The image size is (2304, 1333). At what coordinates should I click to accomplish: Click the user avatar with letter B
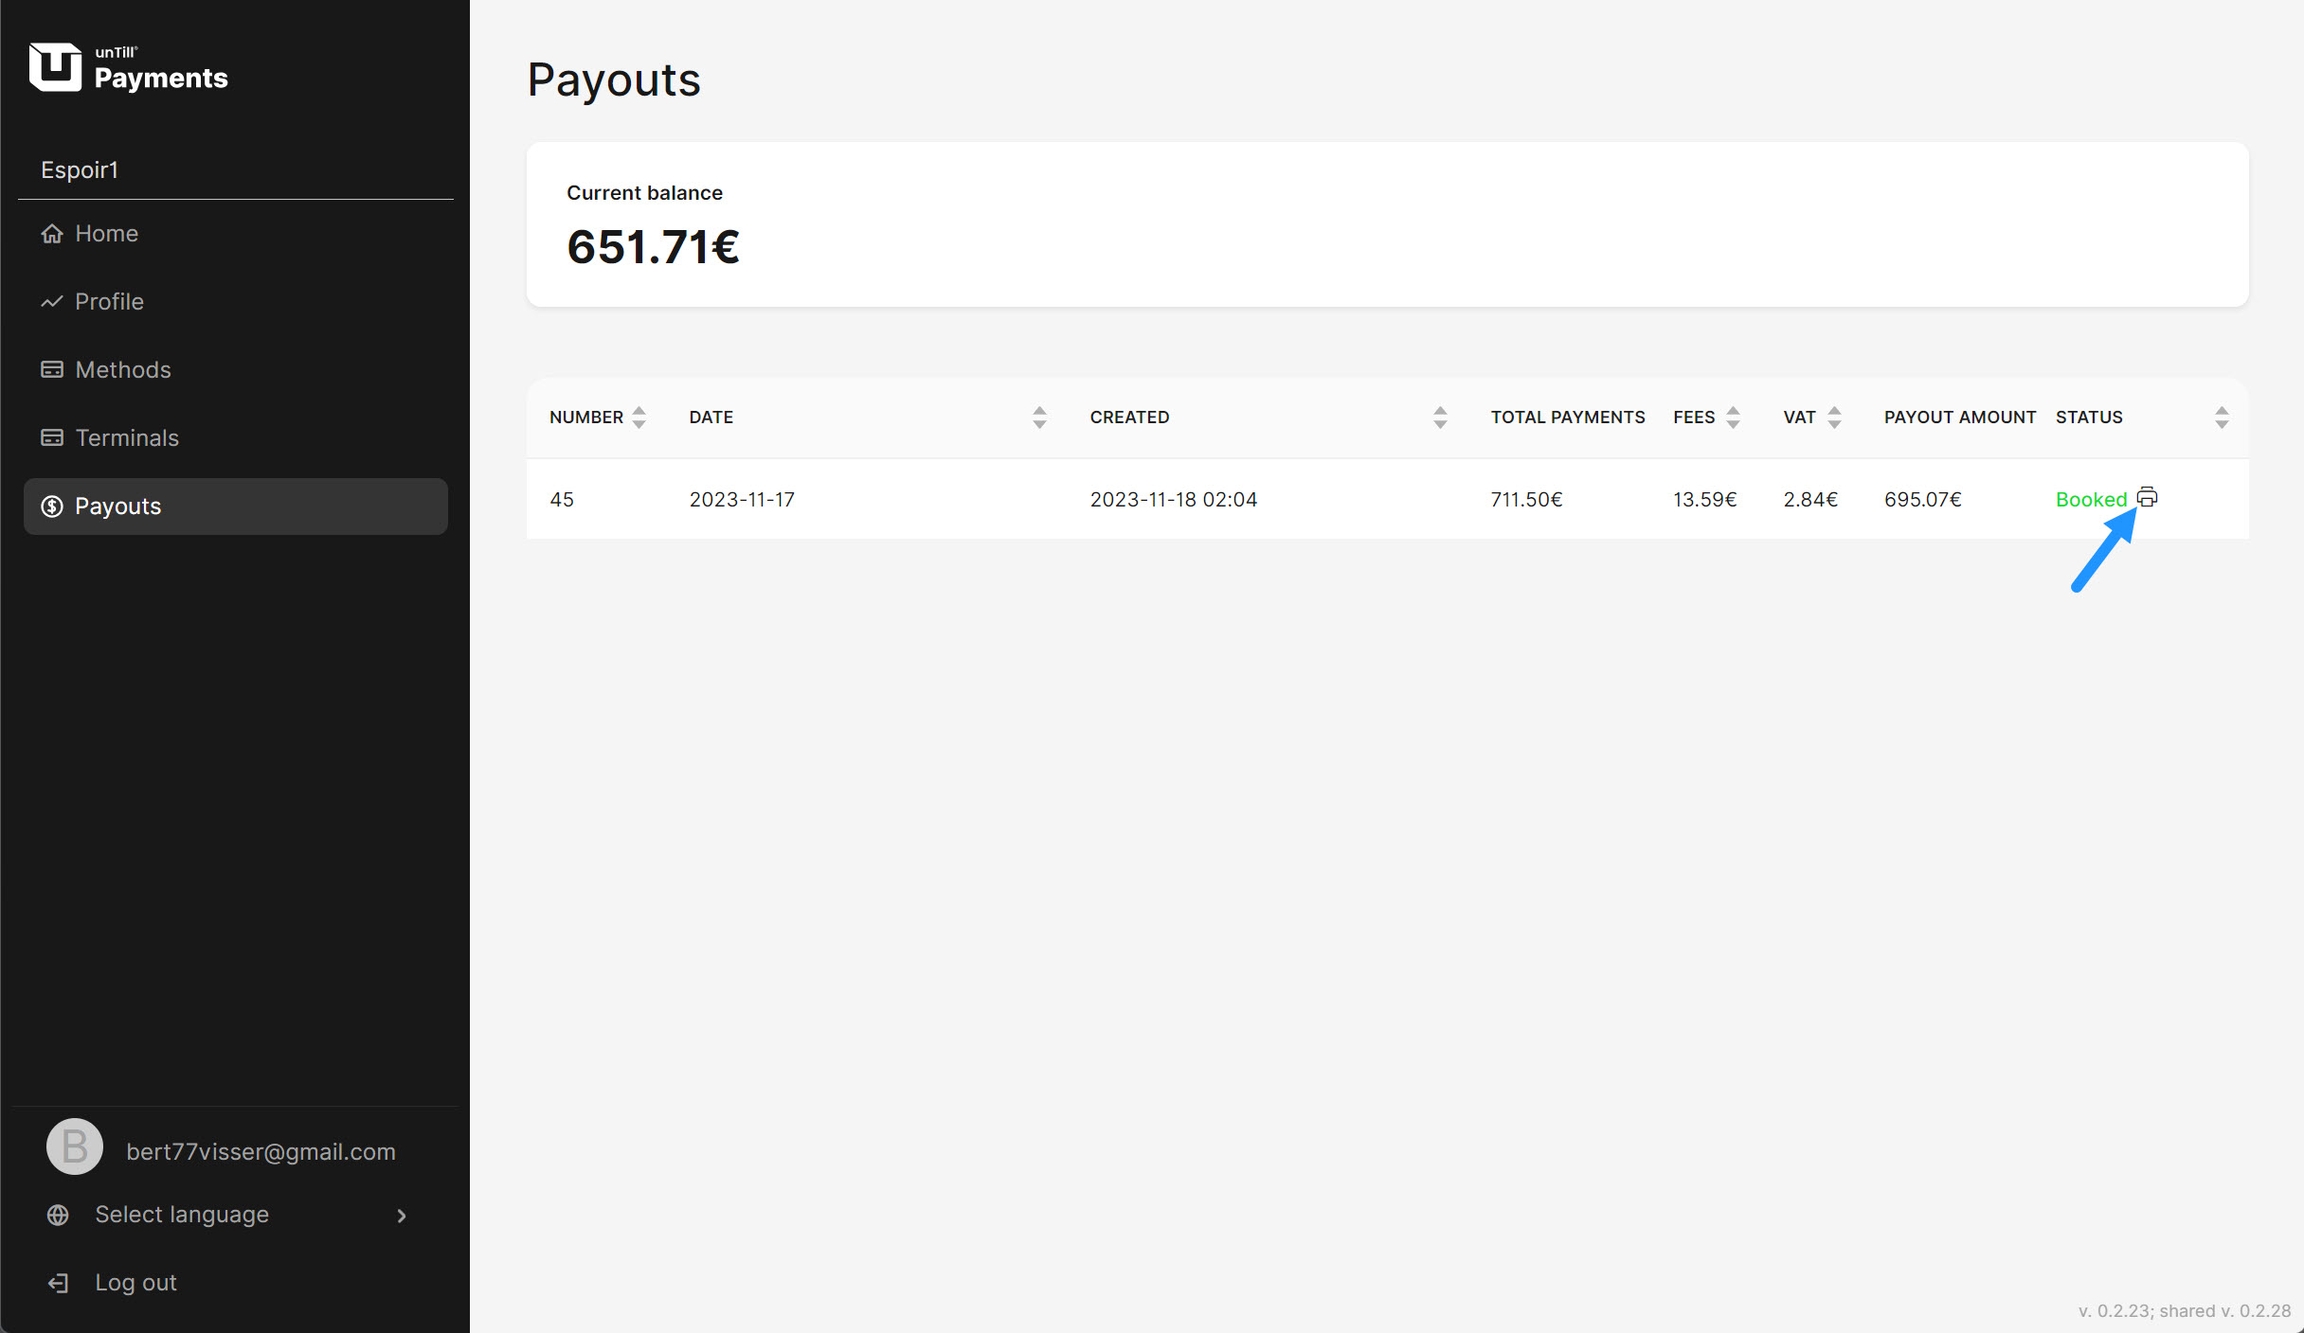(75, 1146)
